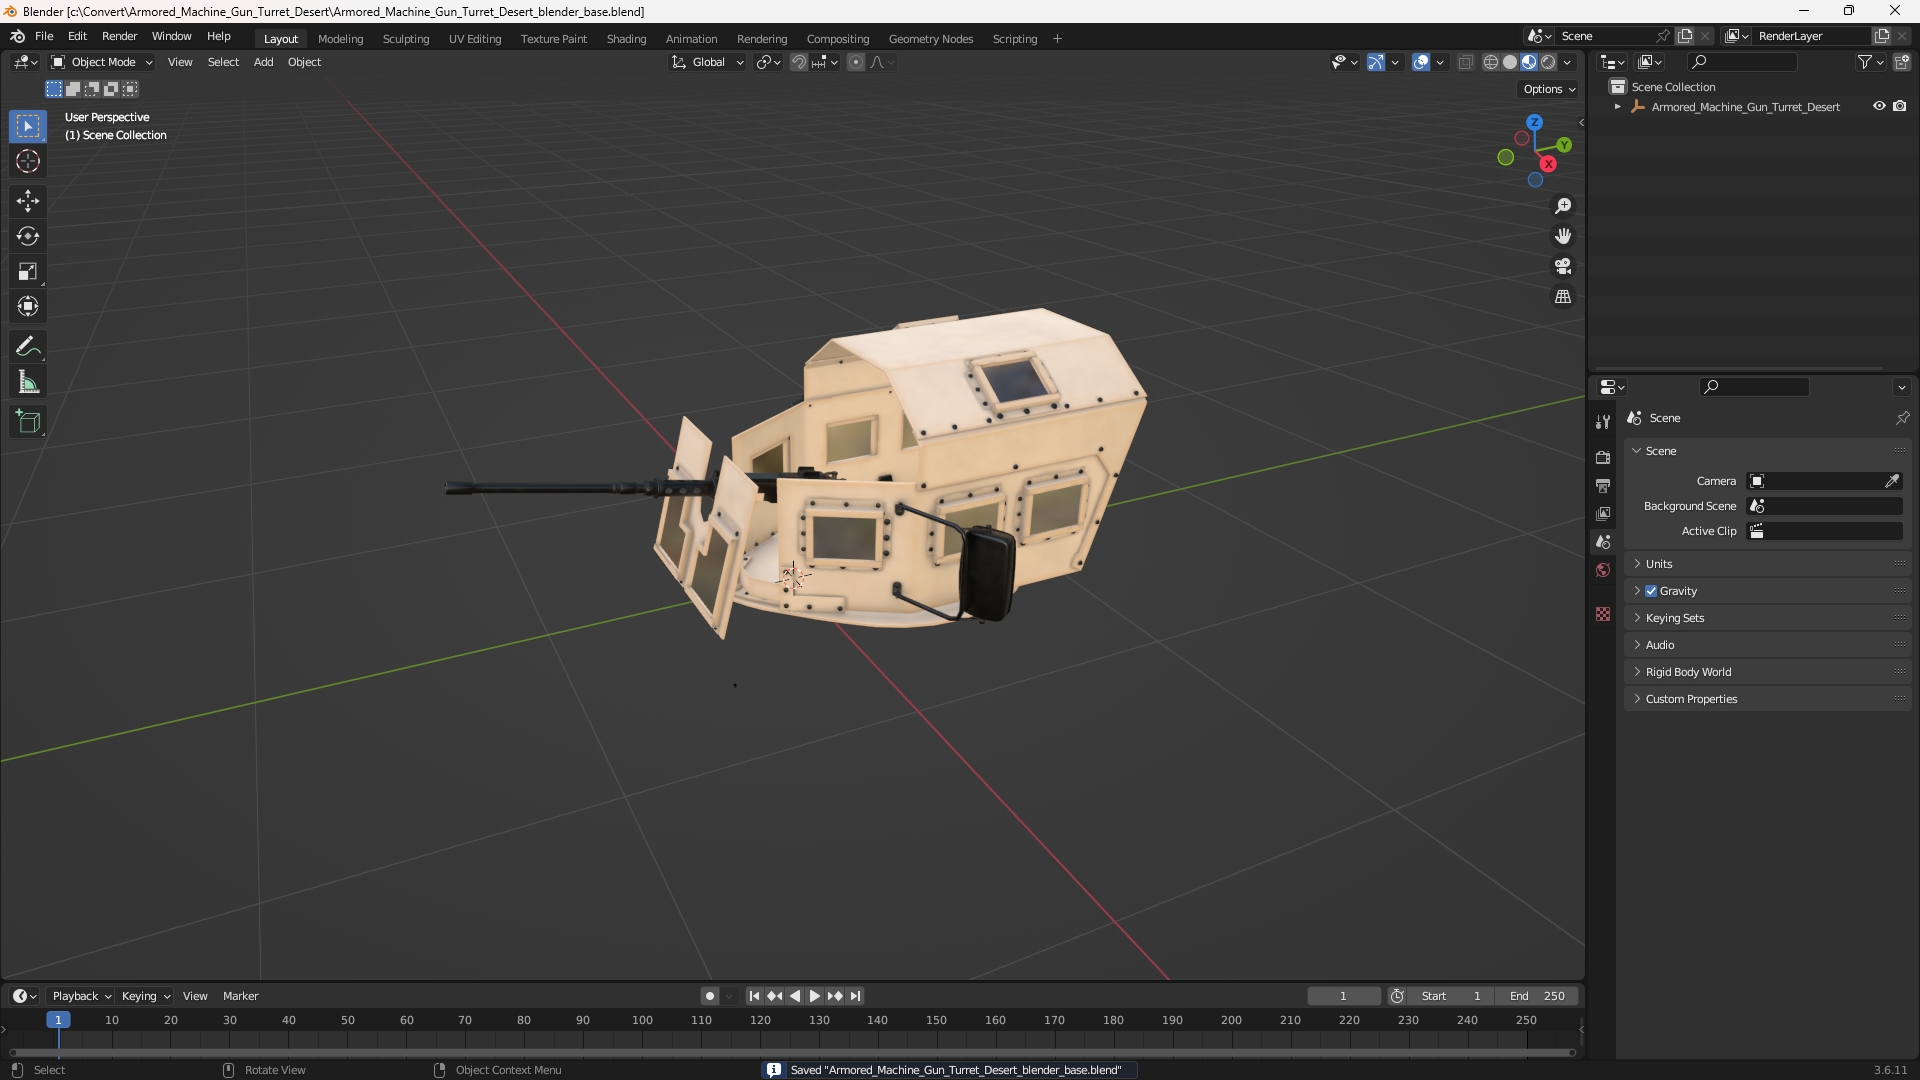Screen dimensions: 1920x1080
Task: Select the Cursor tool in toolbar
Action: [28, 161]
